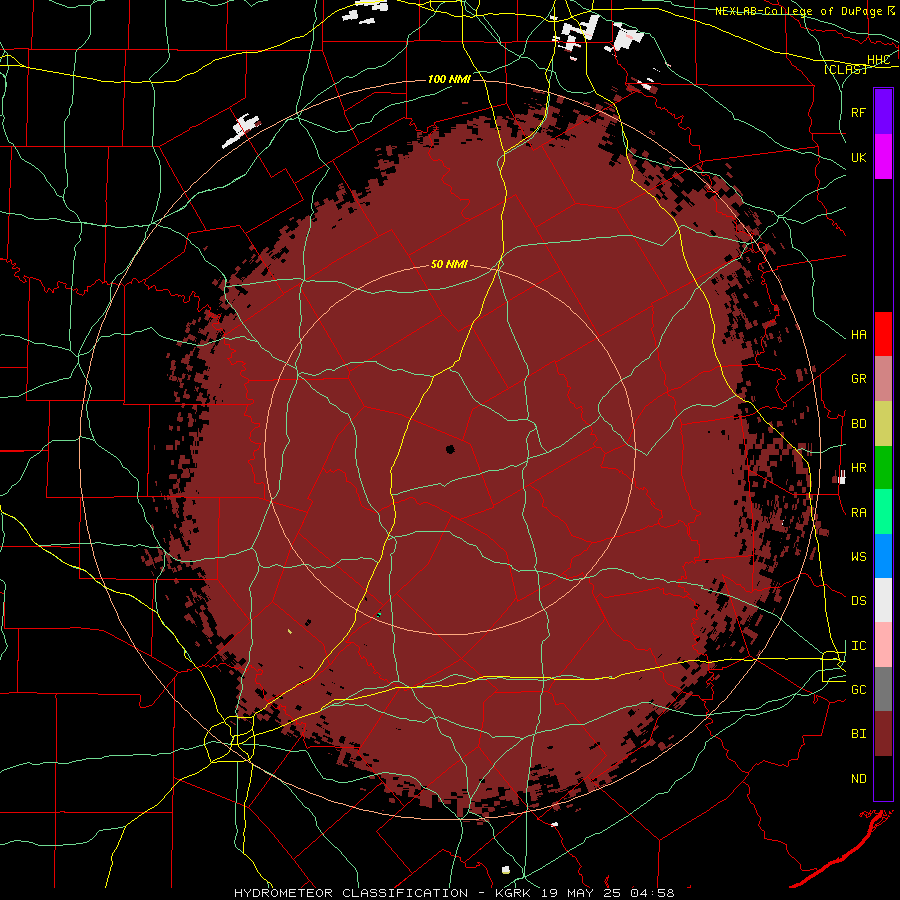Click the "IC" legend label
This screenshot has height=900, width=900.
coord(858,646)
